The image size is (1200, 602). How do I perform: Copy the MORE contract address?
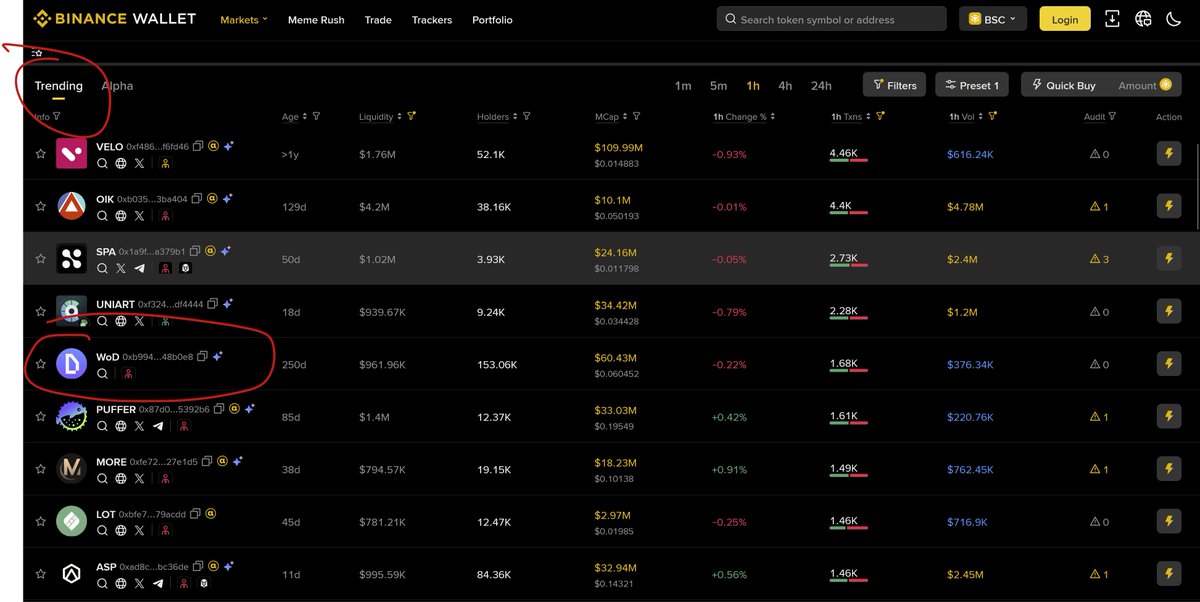click(207, 461)
